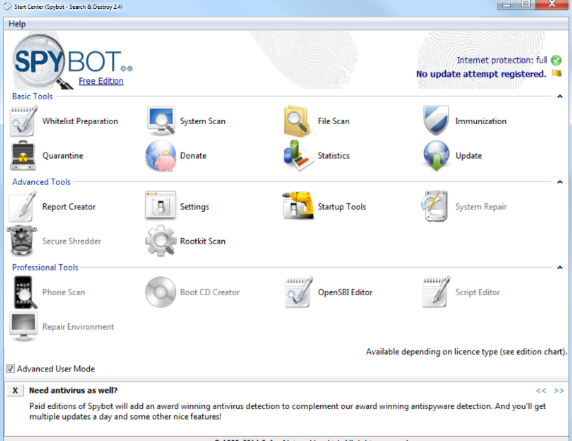The height and width of the screenshot is (441, 572).
Task: Click the Immunization shield icon
Action: point(436,121)
